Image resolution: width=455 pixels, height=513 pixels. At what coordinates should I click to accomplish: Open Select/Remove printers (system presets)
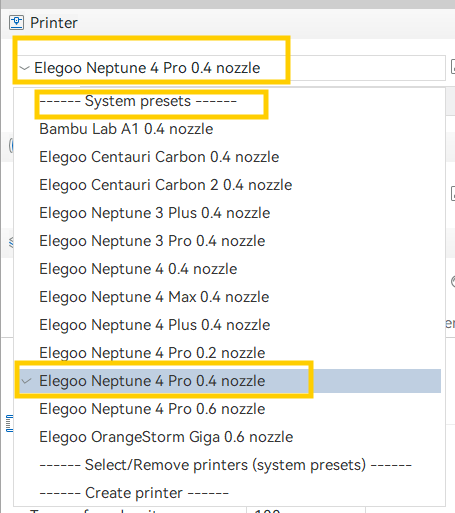225,465
